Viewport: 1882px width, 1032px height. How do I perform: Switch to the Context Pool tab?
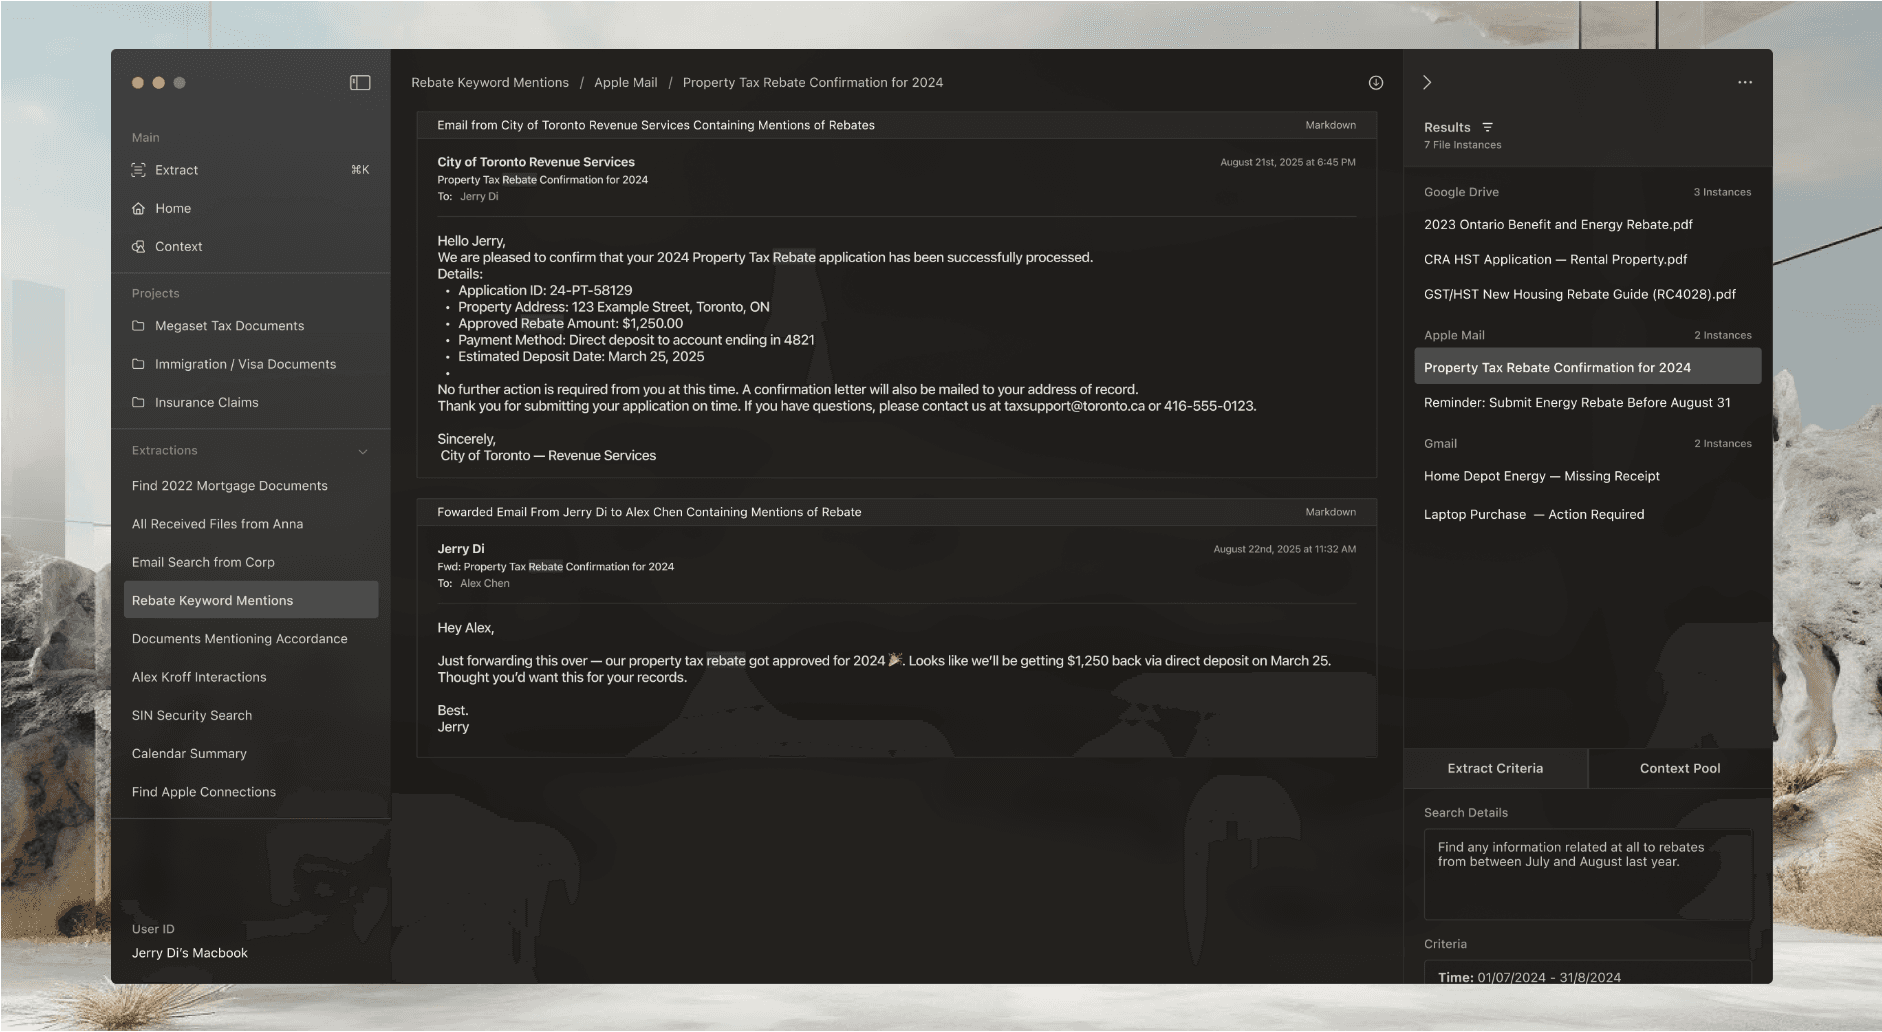click(x=1680, y=768)
